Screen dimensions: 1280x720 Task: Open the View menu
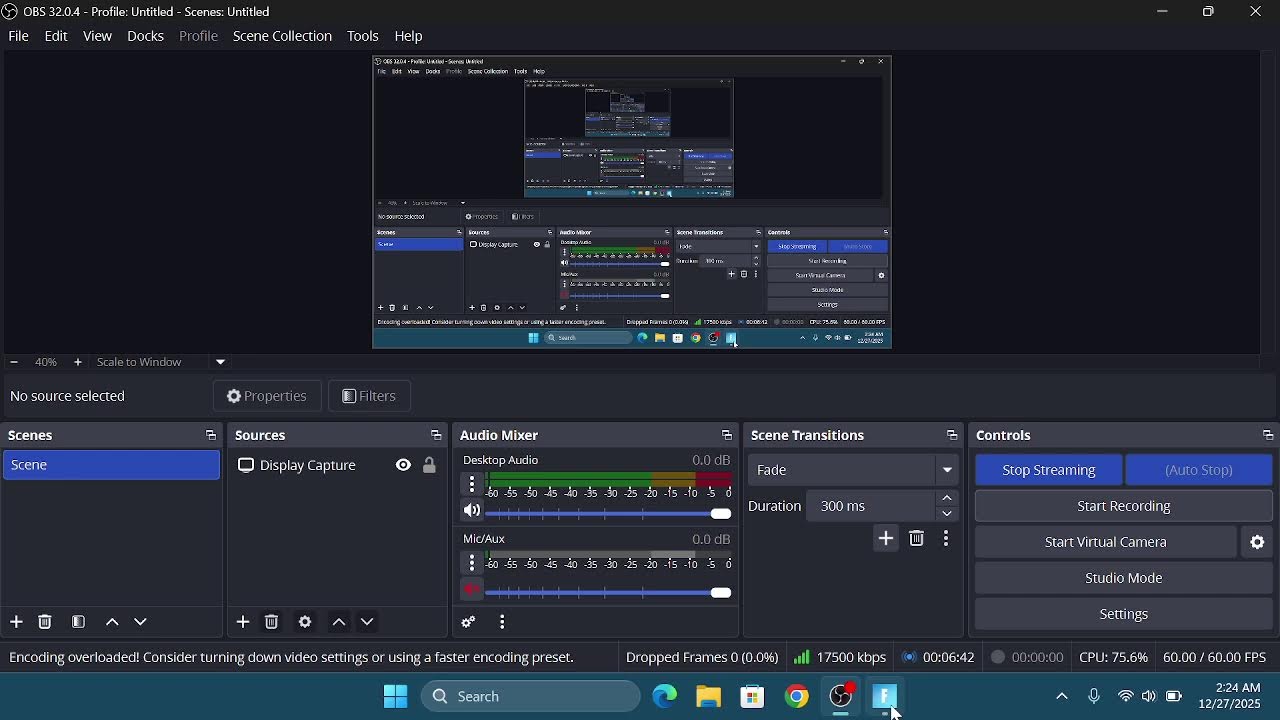point(97,36)
